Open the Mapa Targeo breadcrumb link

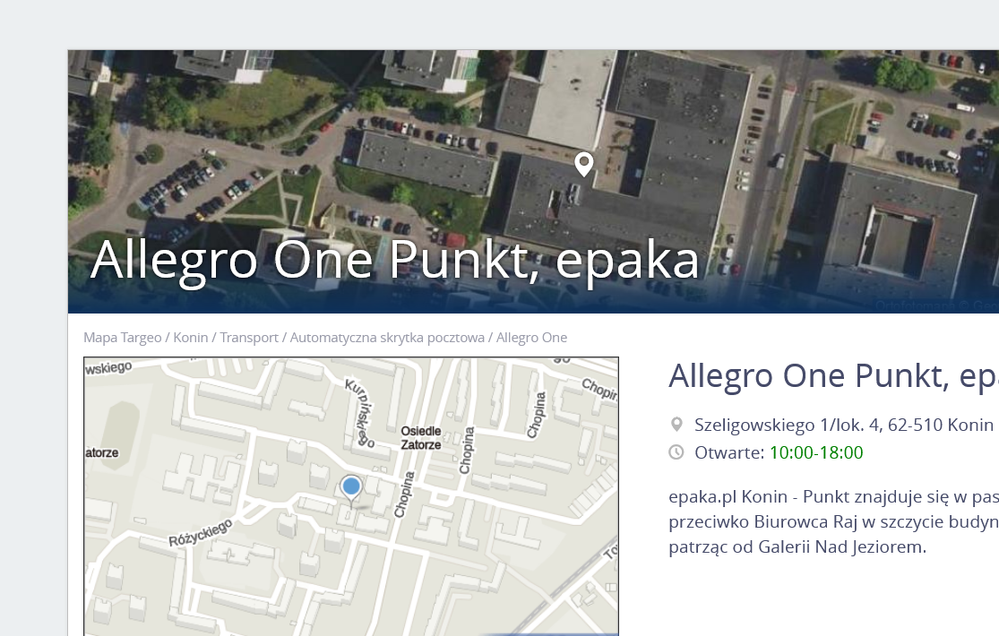click(122, 338)
